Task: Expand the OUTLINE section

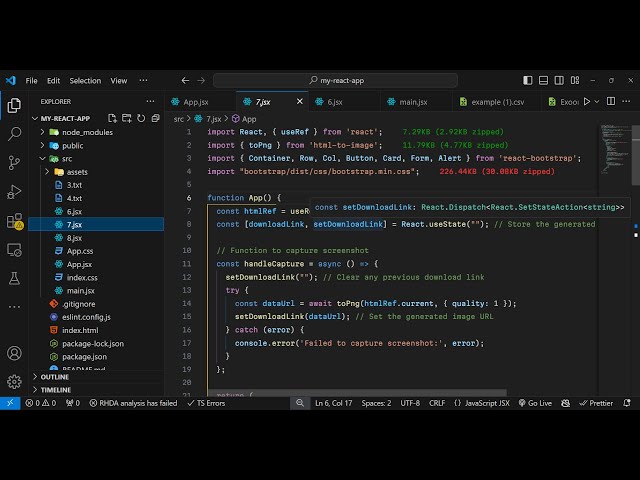Action: tap(55, 377)
